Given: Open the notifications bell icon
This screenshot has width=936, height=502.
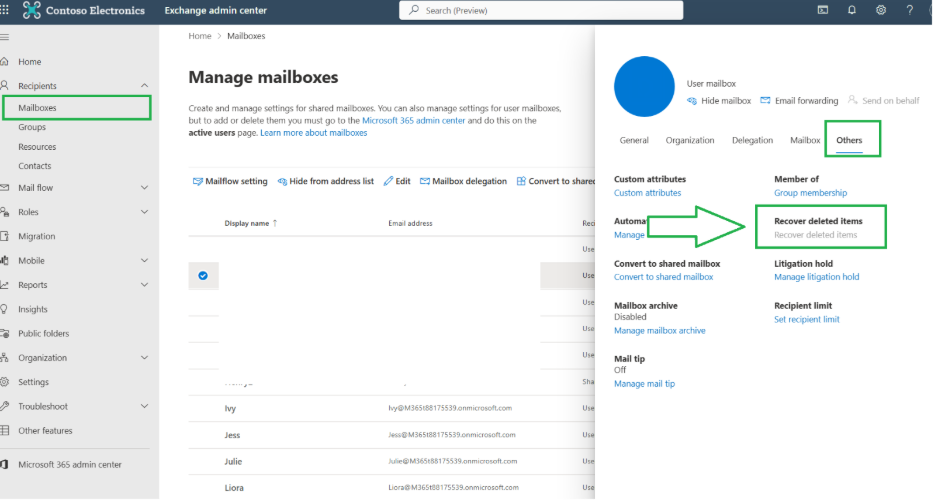Looking at the screenshot, I should tap(852, 10).
